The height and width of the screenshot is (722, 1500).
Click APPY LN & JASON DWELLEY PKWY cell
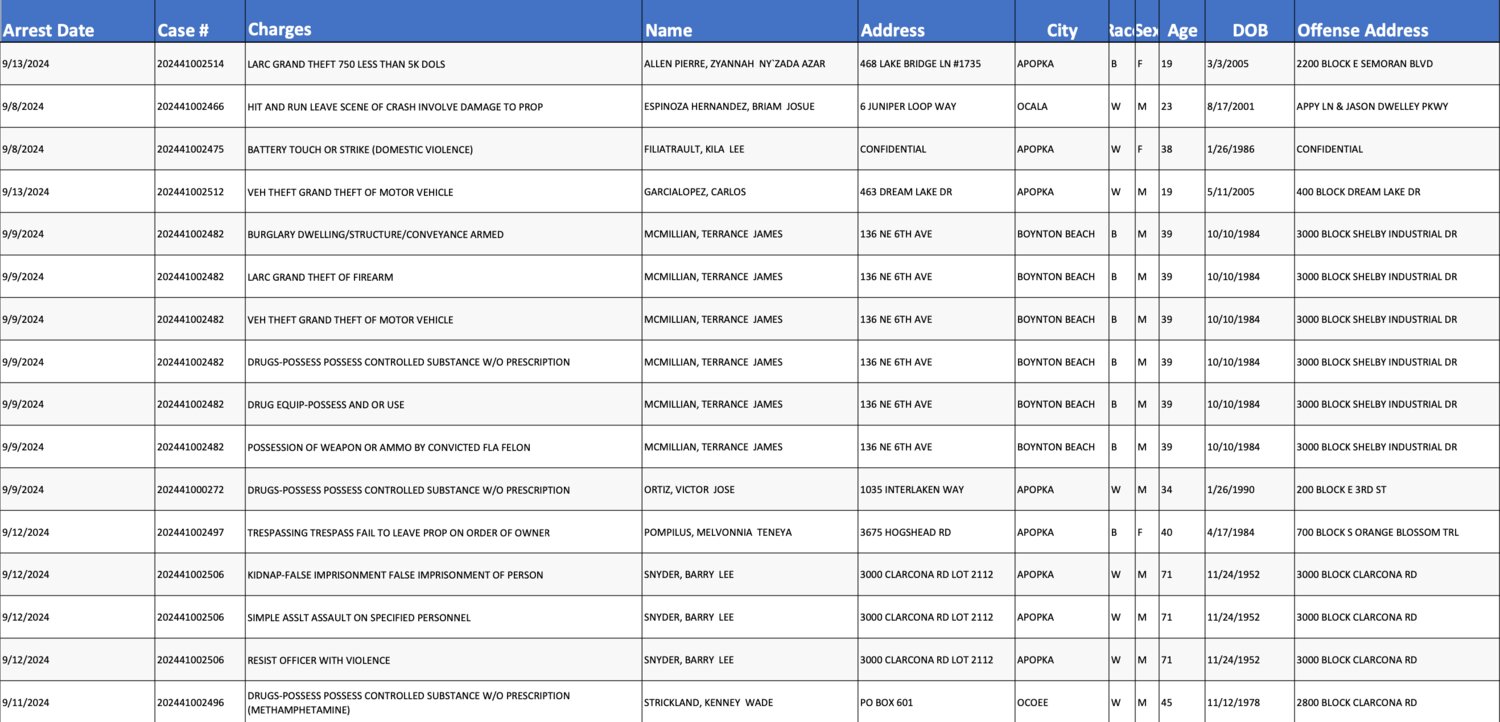coord(1397,106)
